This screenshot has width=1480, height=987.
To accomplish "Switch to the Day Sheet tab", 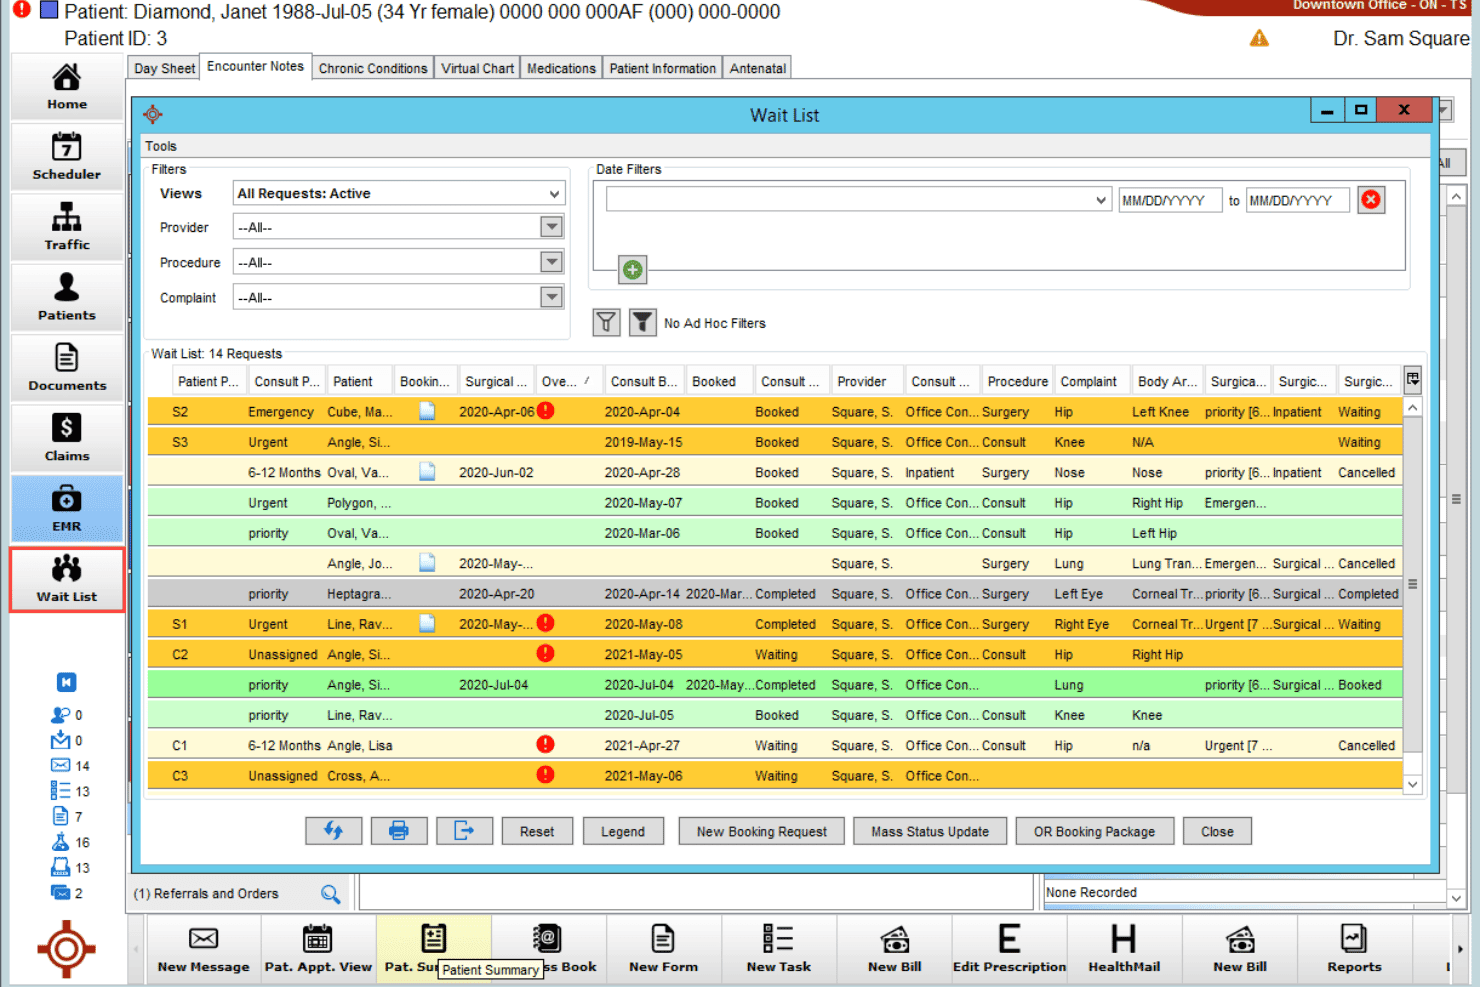I will pos(164,68).
